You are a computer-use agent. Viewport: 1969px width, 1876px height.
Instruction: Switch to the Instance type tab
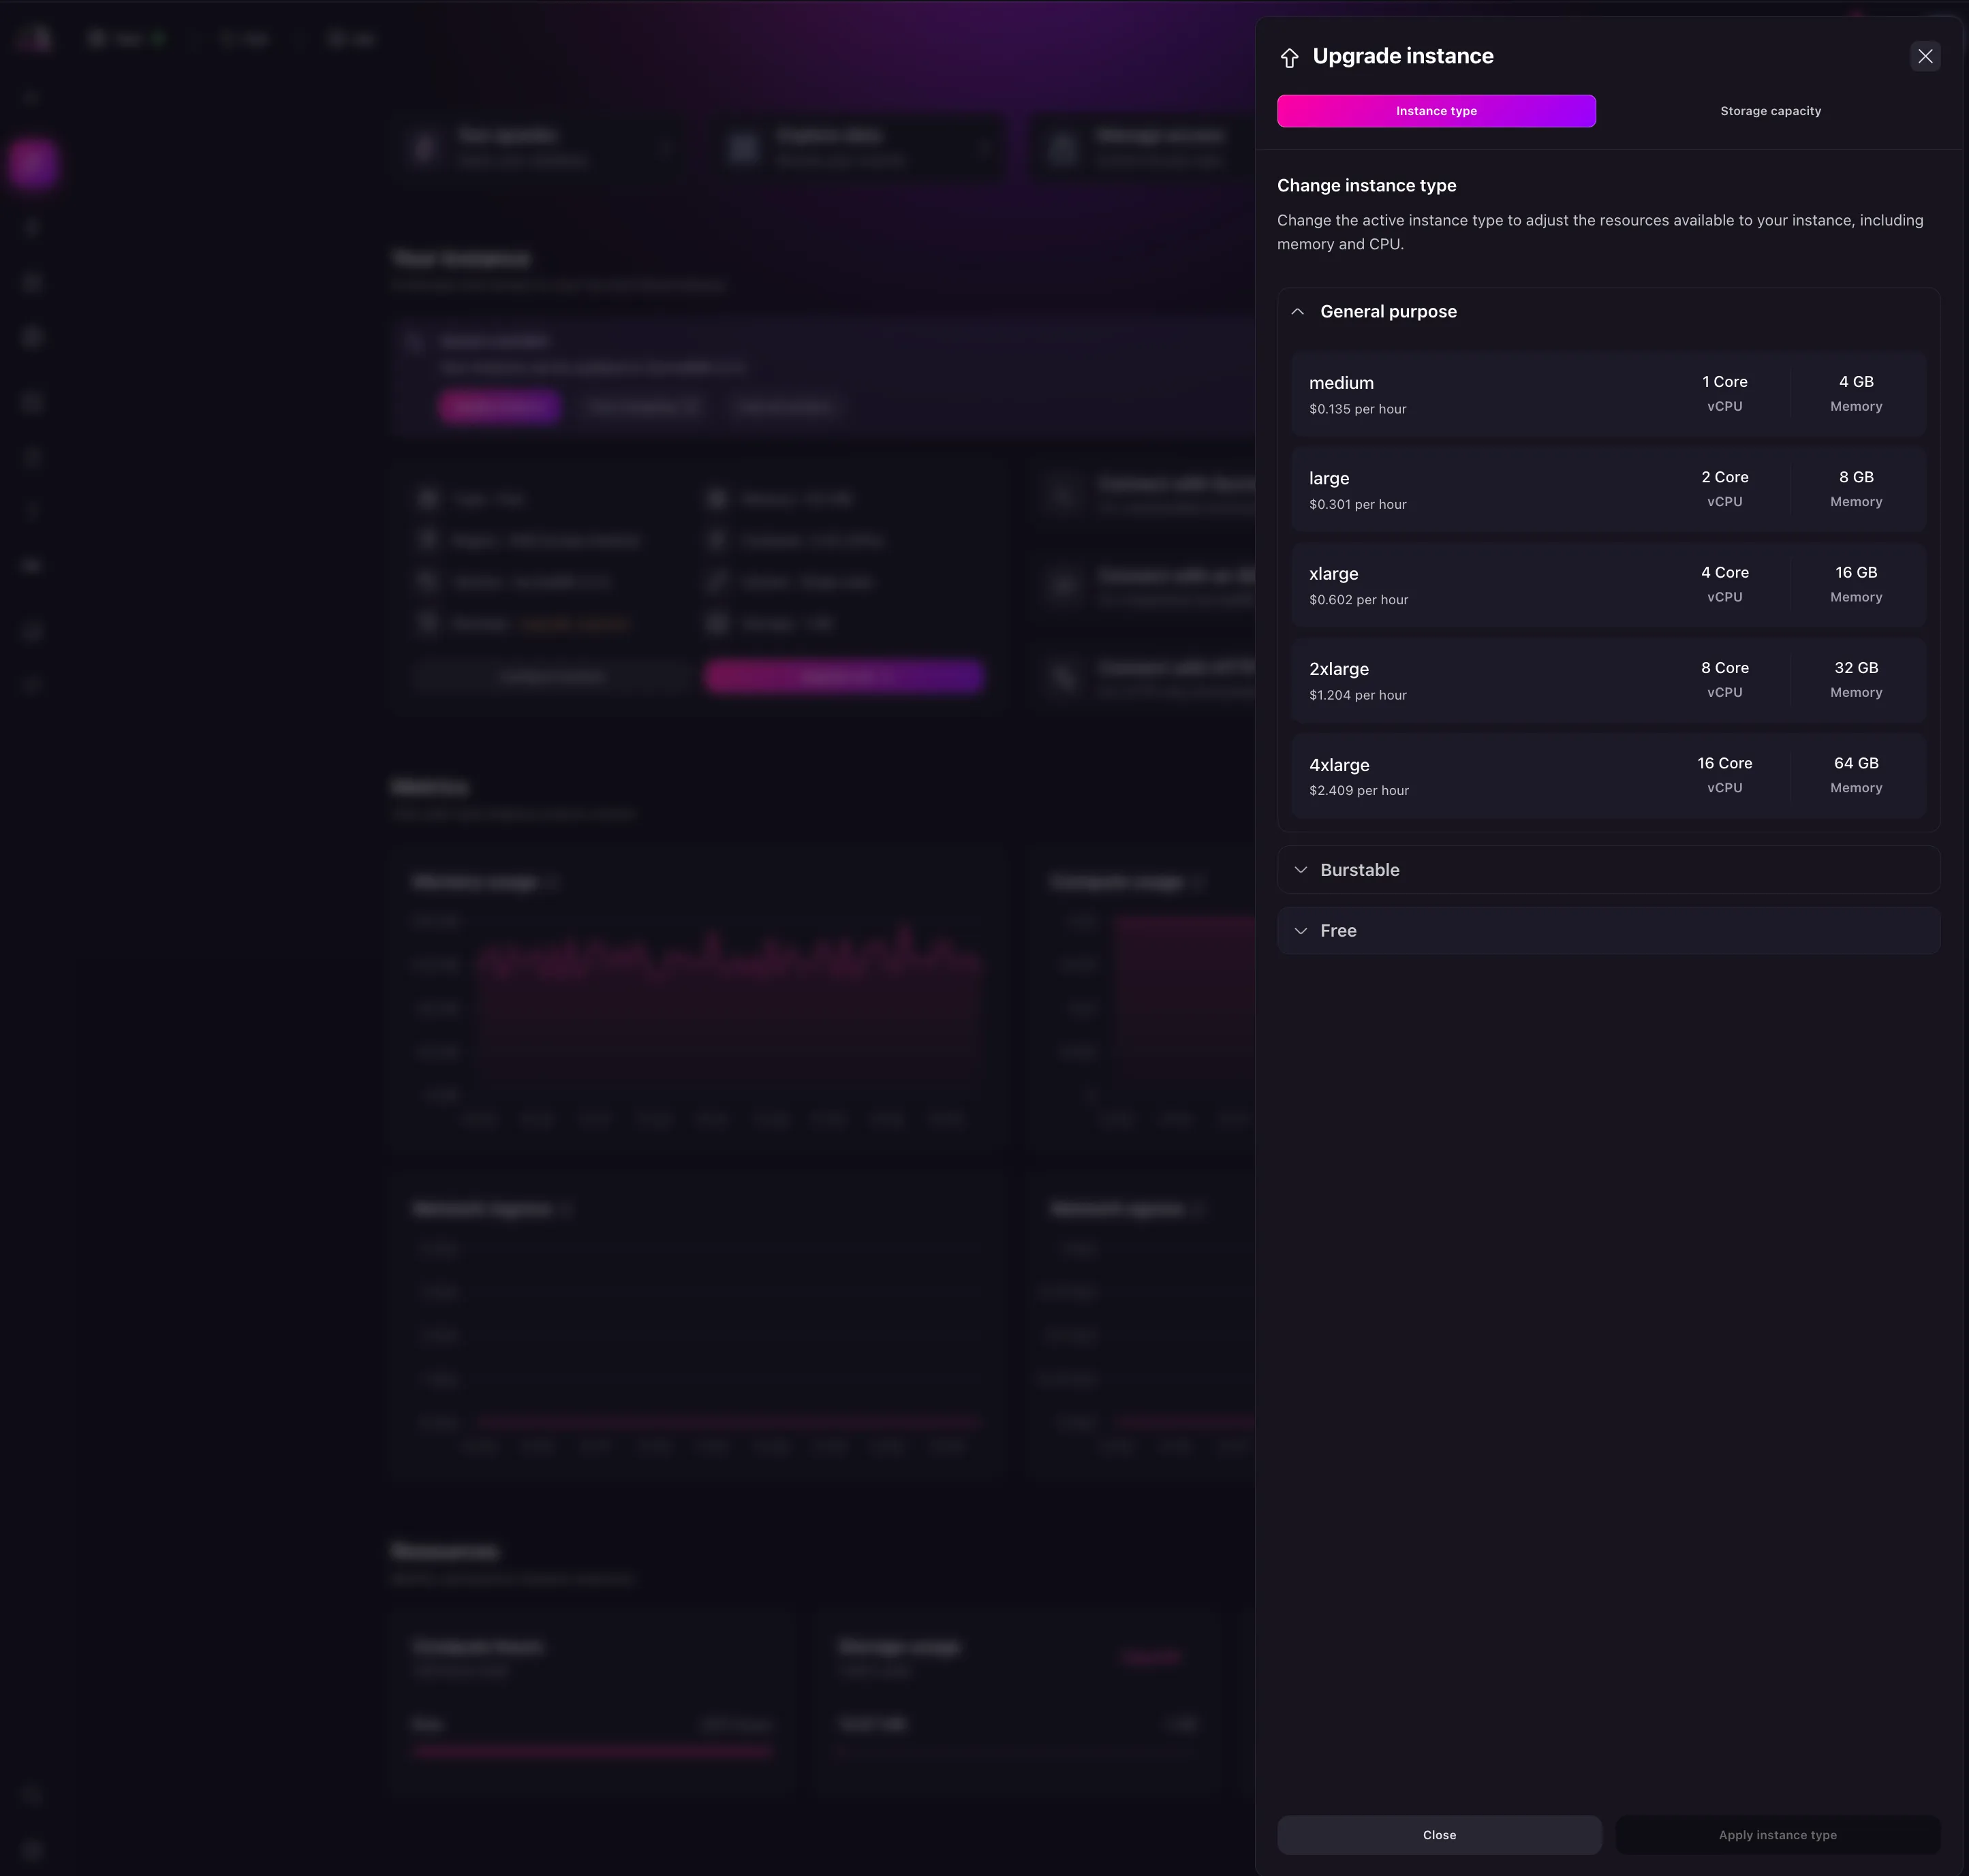[1435, 111]
